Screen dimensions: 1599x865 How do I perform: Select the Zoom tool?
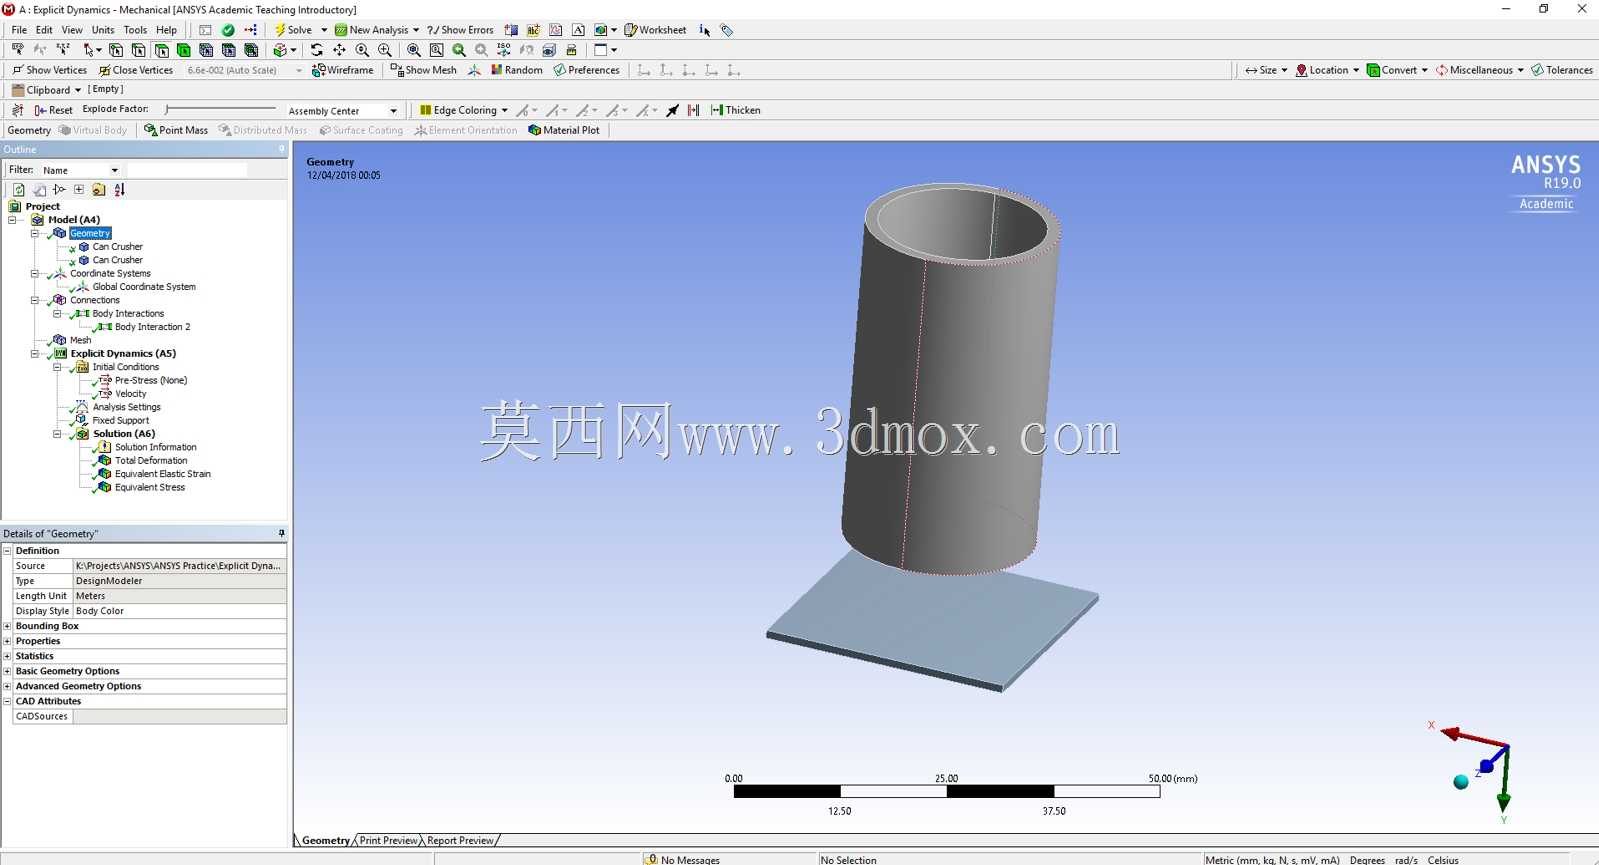point(362,50)
